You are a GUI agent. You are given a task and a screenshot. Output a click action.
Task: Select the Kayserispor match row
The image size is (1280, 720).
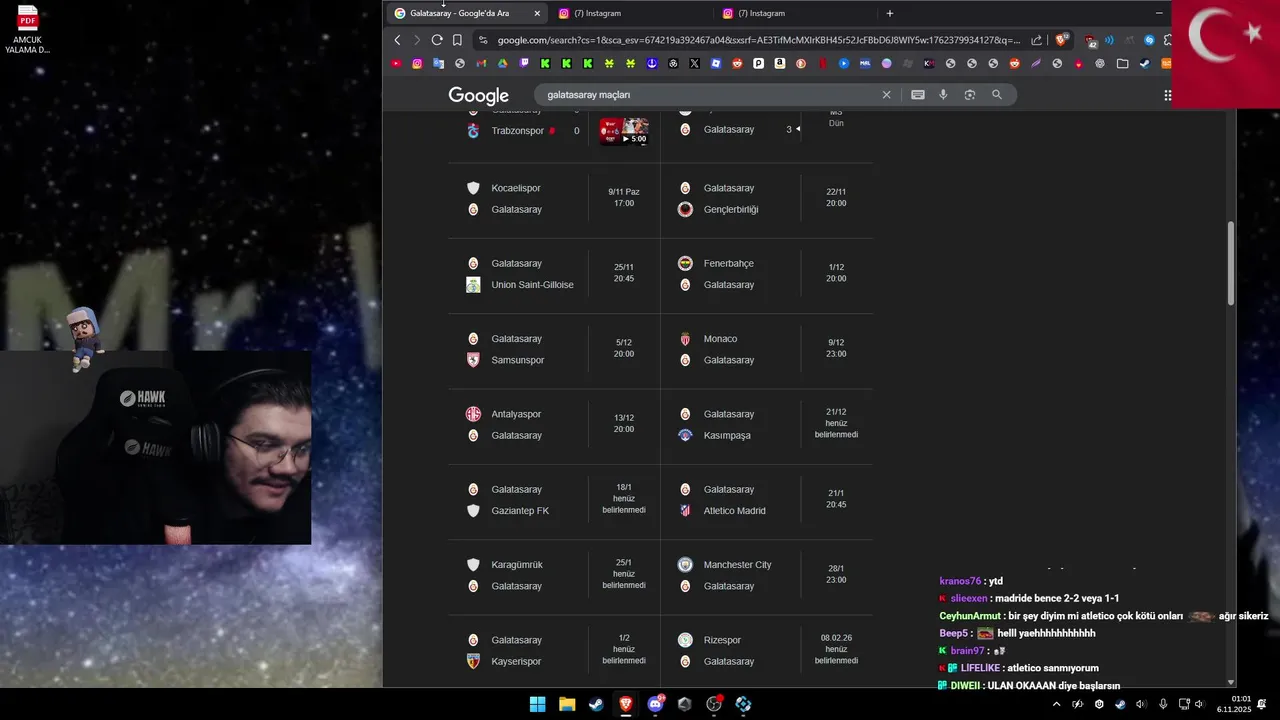(554, 650)
